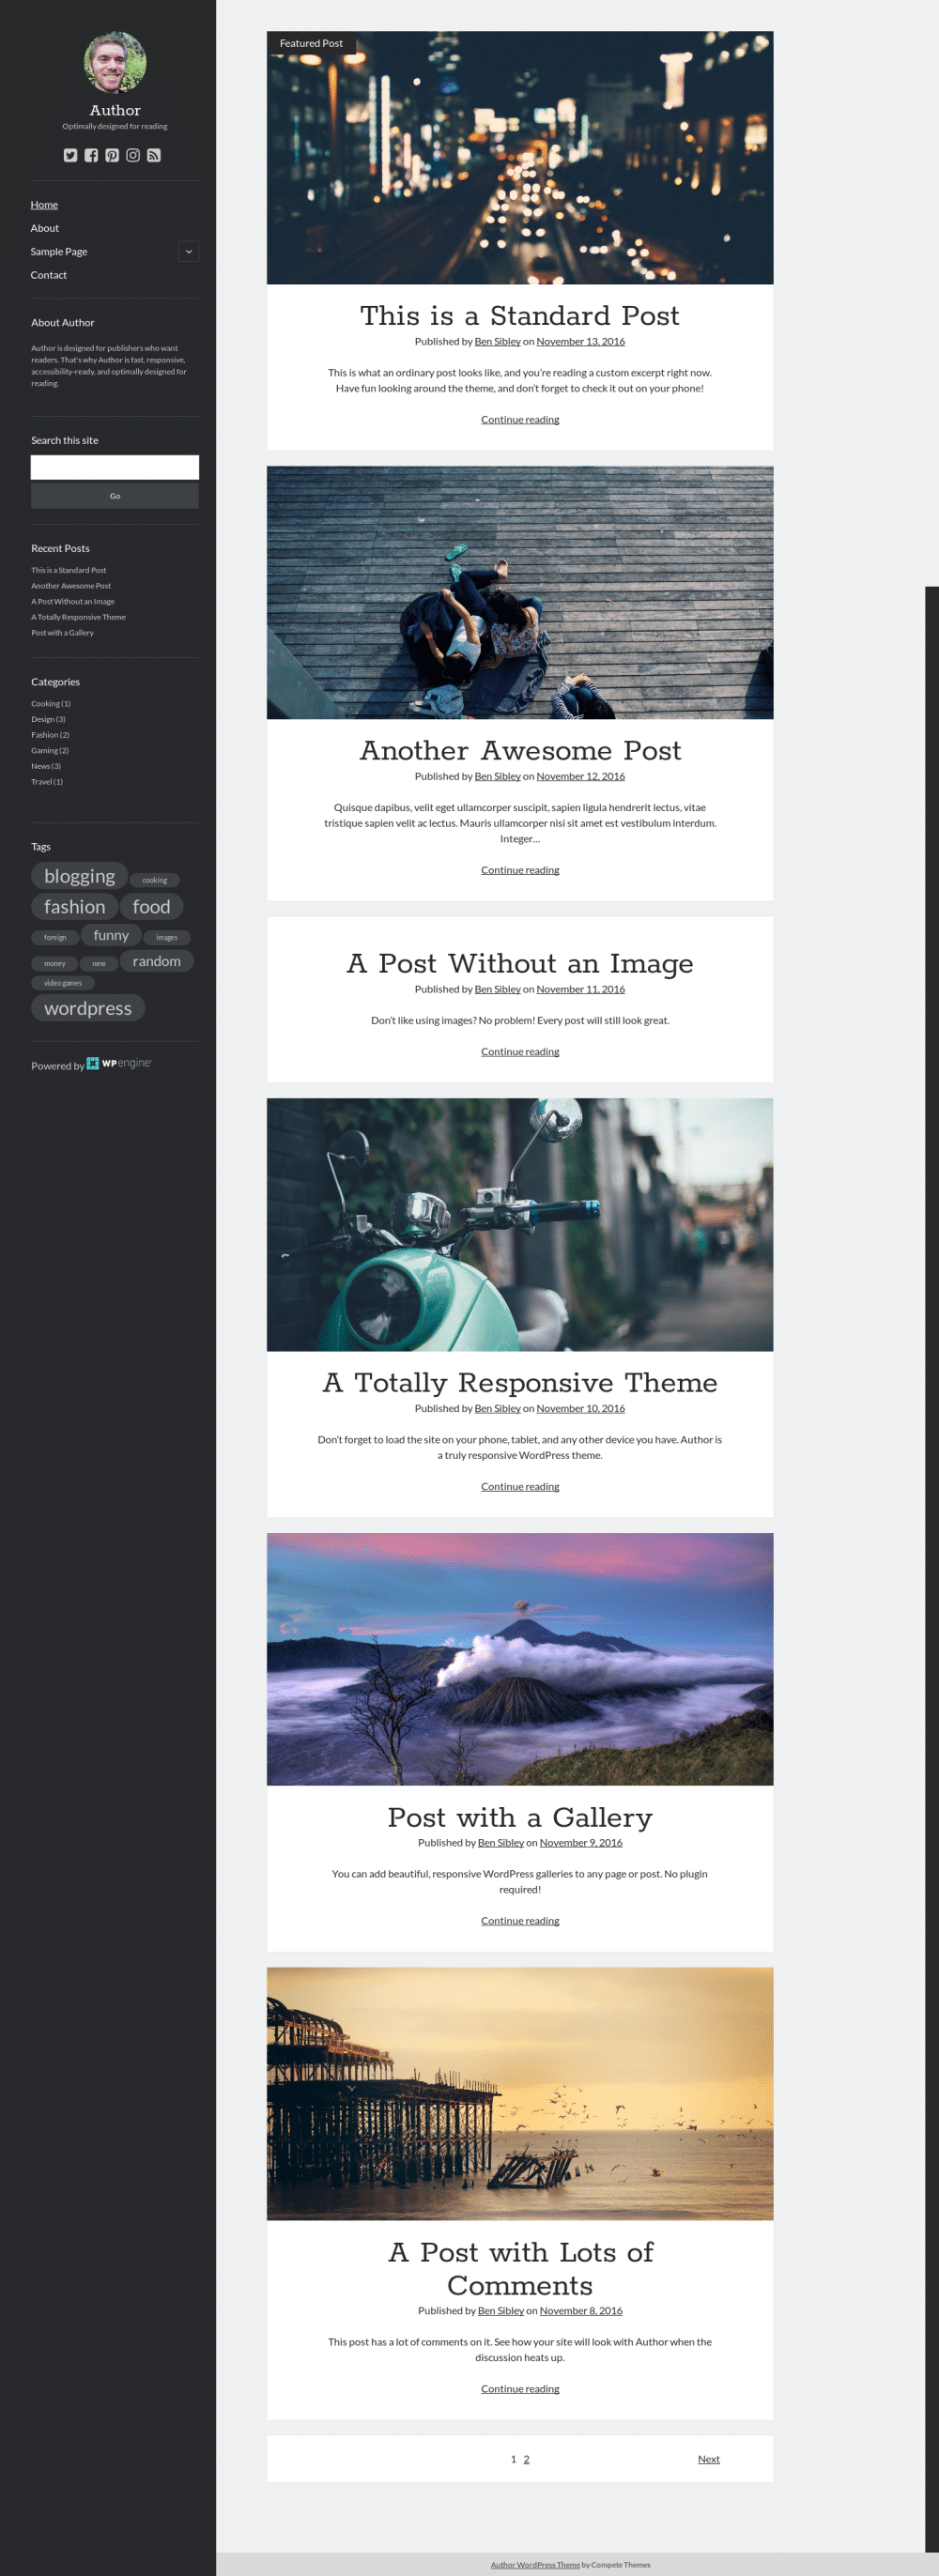
Task: Open the Twitter social icon
Action: point(70,155)
